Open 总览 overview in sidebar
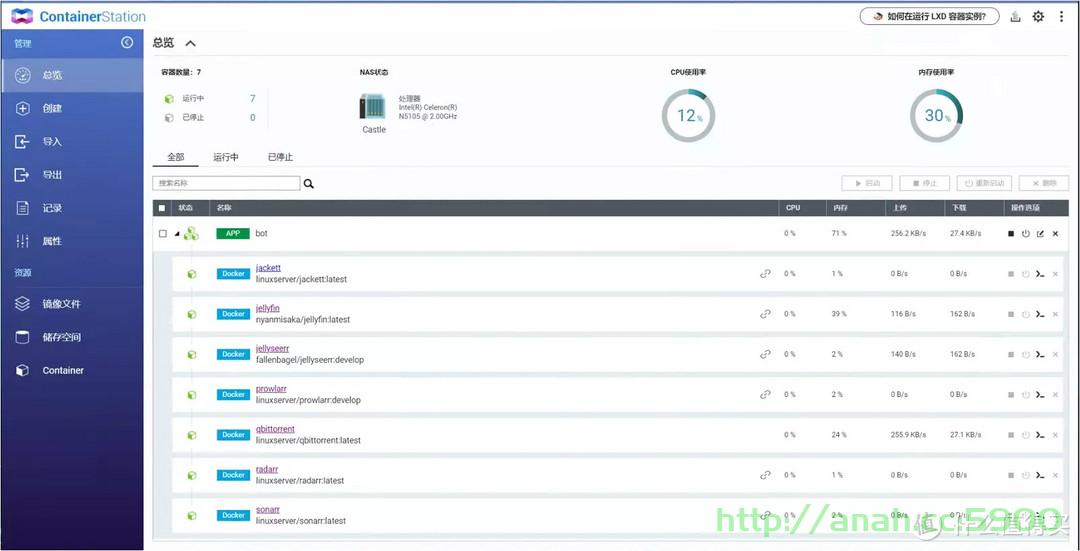This screenshot has width=1080, height=551. pos(72,75)
